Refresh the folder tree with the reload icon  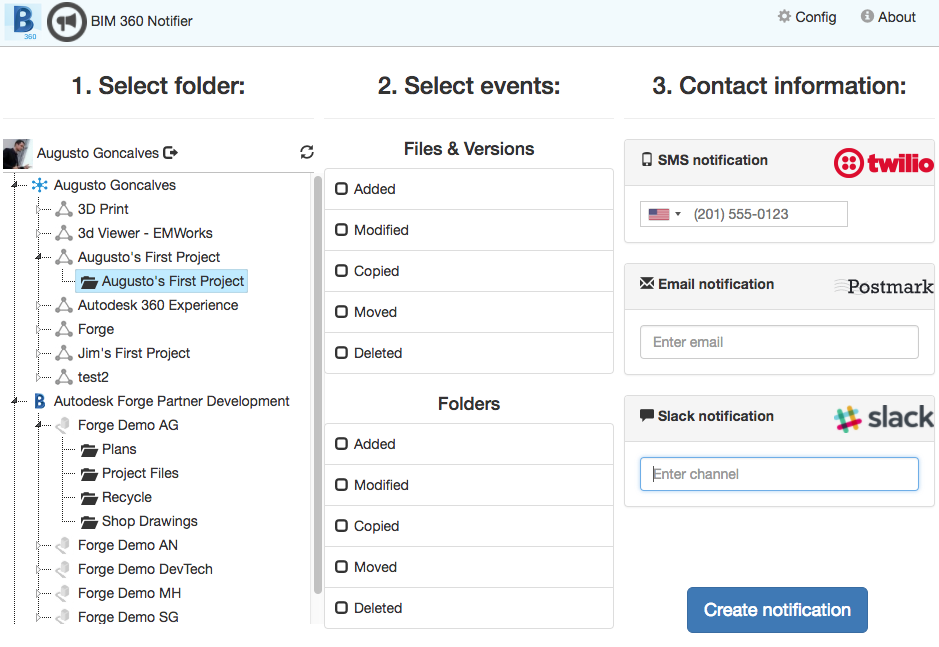point(307,152)
